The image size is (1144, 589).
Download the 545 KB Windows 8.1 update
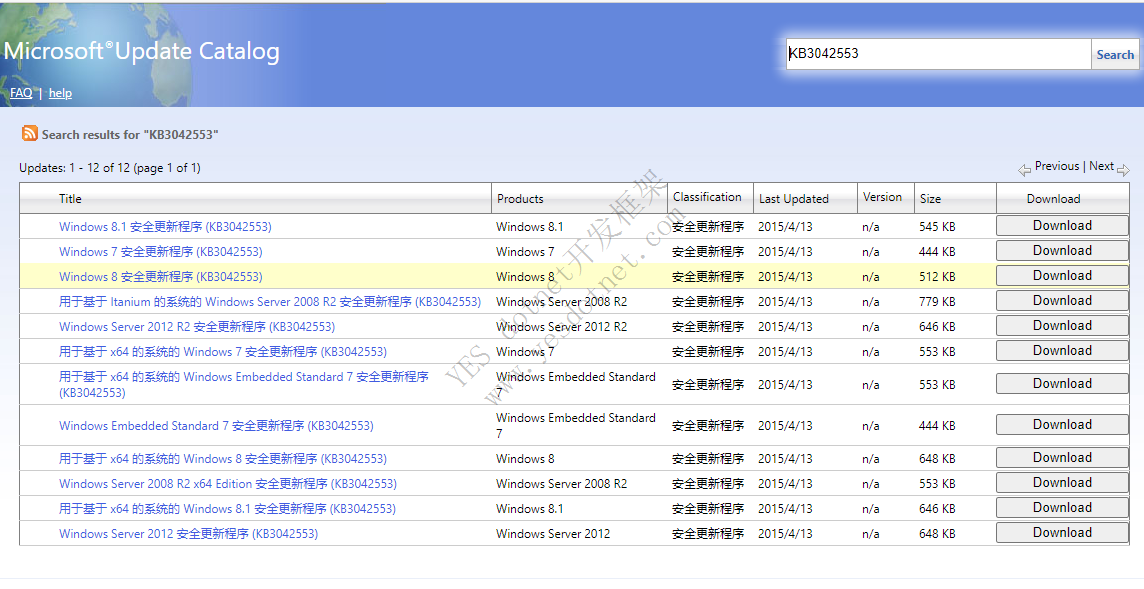tap(1062, 226)
